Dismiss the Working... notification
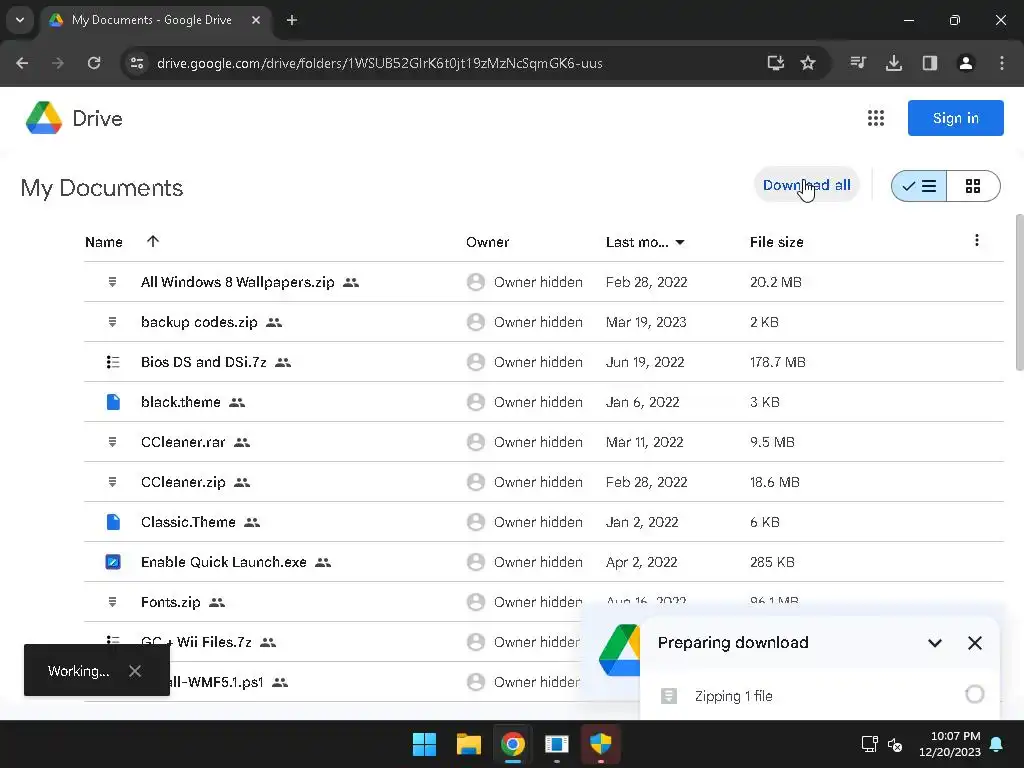The image size is (1024, 768). [135, 671]
